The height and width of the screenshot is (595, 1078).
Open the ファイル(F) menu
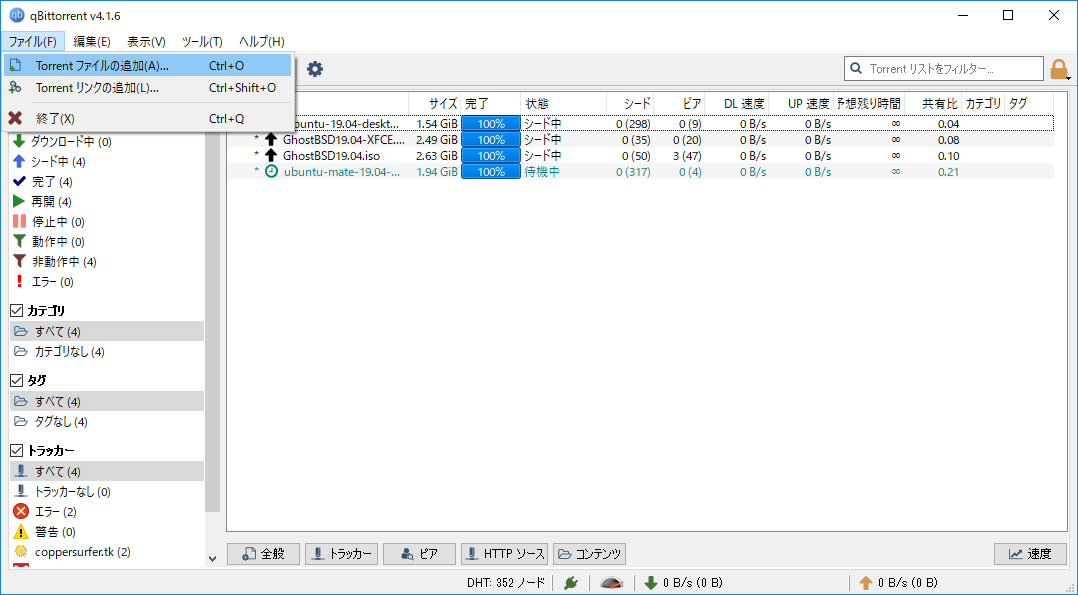click(33, 41)
